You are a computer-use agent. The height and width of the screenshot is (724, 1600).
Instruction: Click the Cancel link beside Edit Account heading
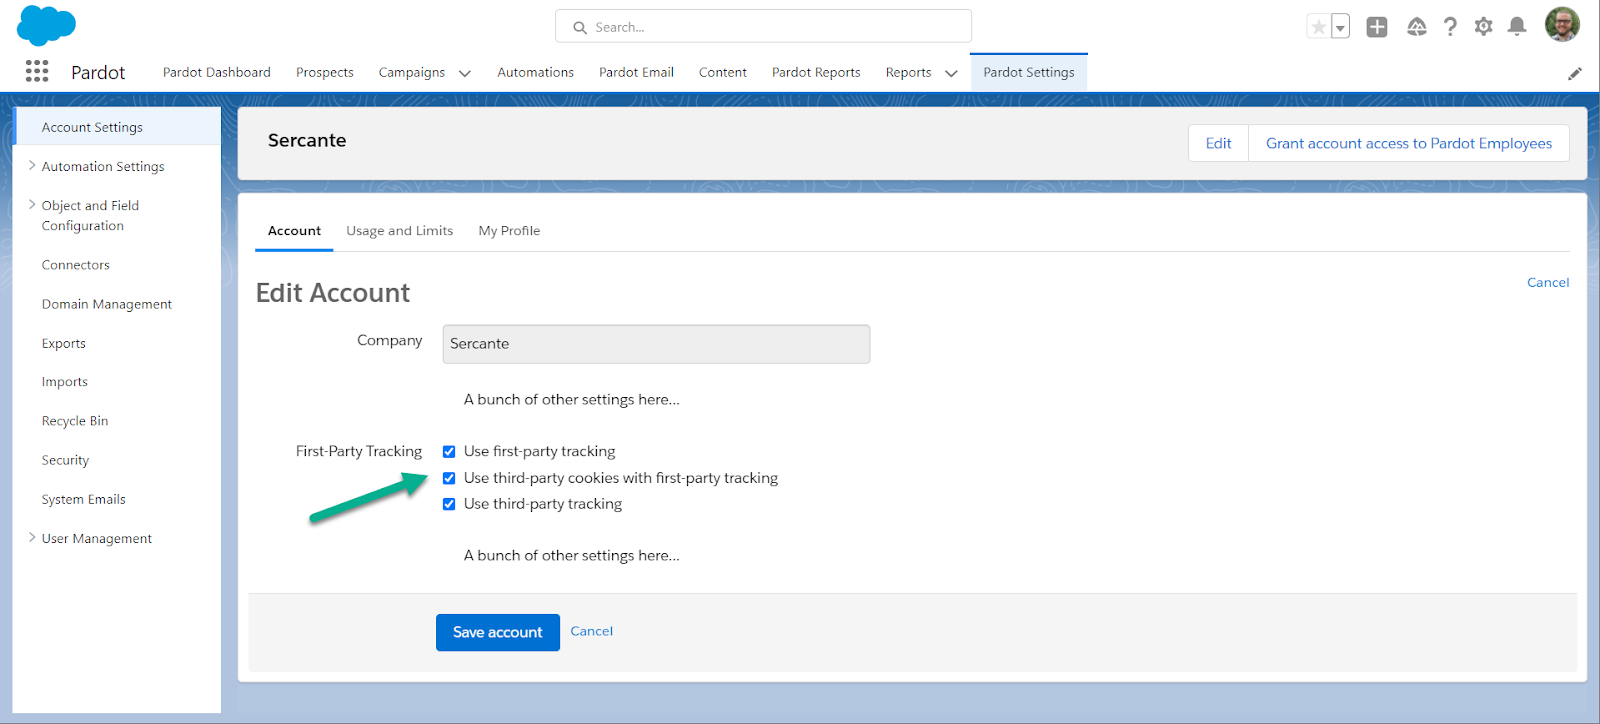[x=1548, y=283]
